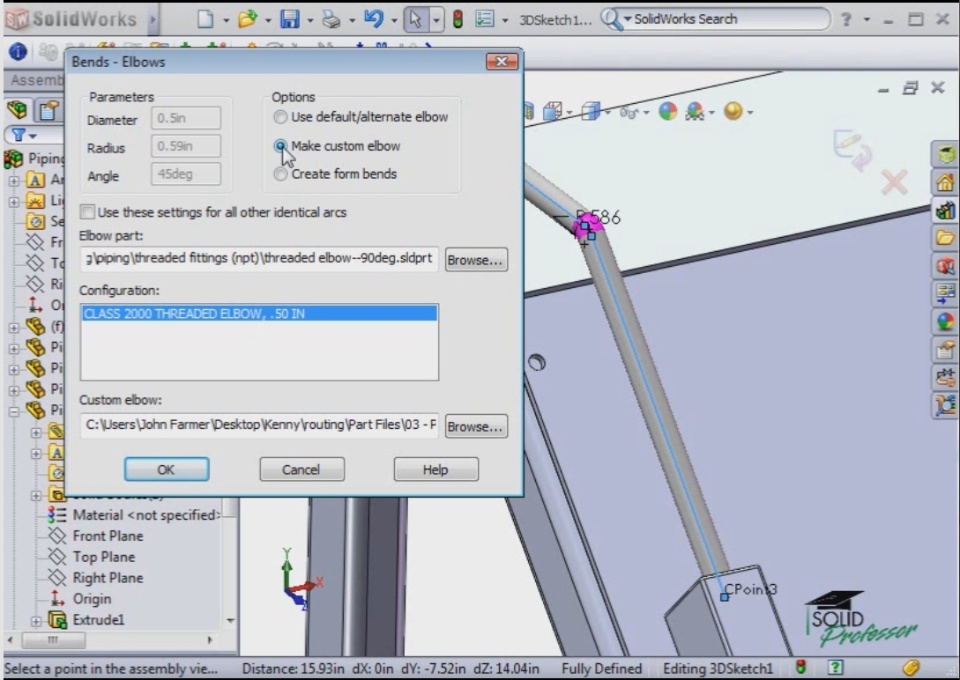Open the Design Library task pane tab
The image size is (960, 680).
pyautogui.click(x=945, y=210)
